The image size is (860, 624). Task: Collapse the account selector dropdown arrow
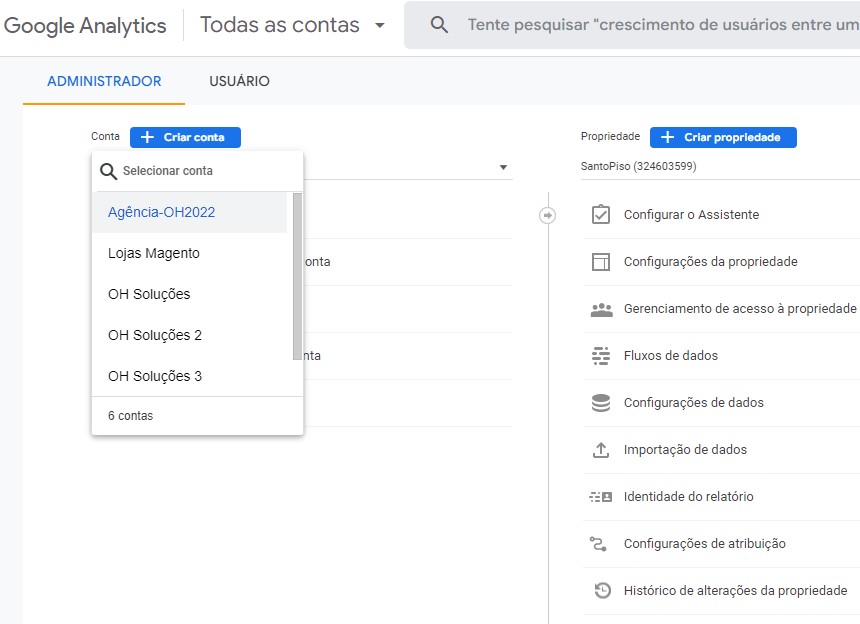pyautogui.click(x=503, y=167)
